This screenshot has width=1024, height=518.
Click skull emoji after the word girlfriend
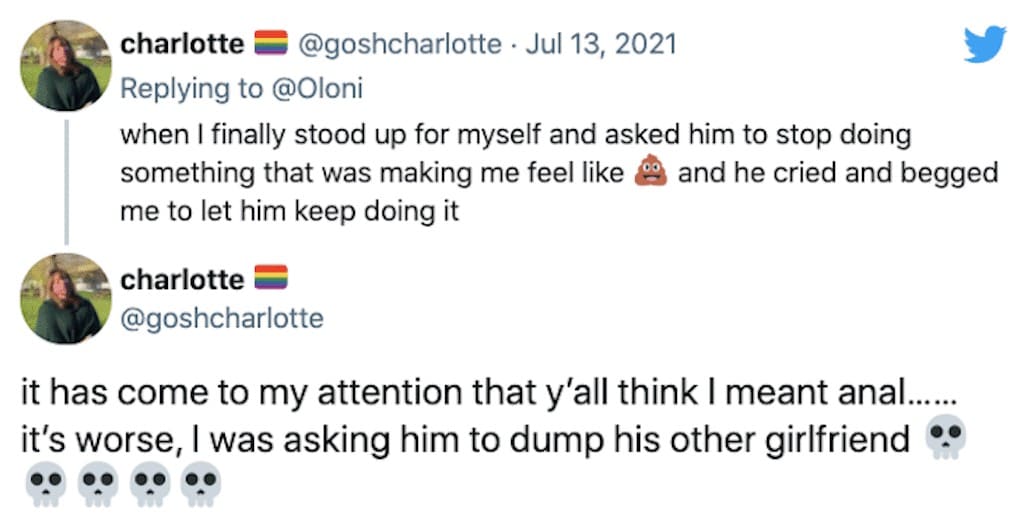946,440
